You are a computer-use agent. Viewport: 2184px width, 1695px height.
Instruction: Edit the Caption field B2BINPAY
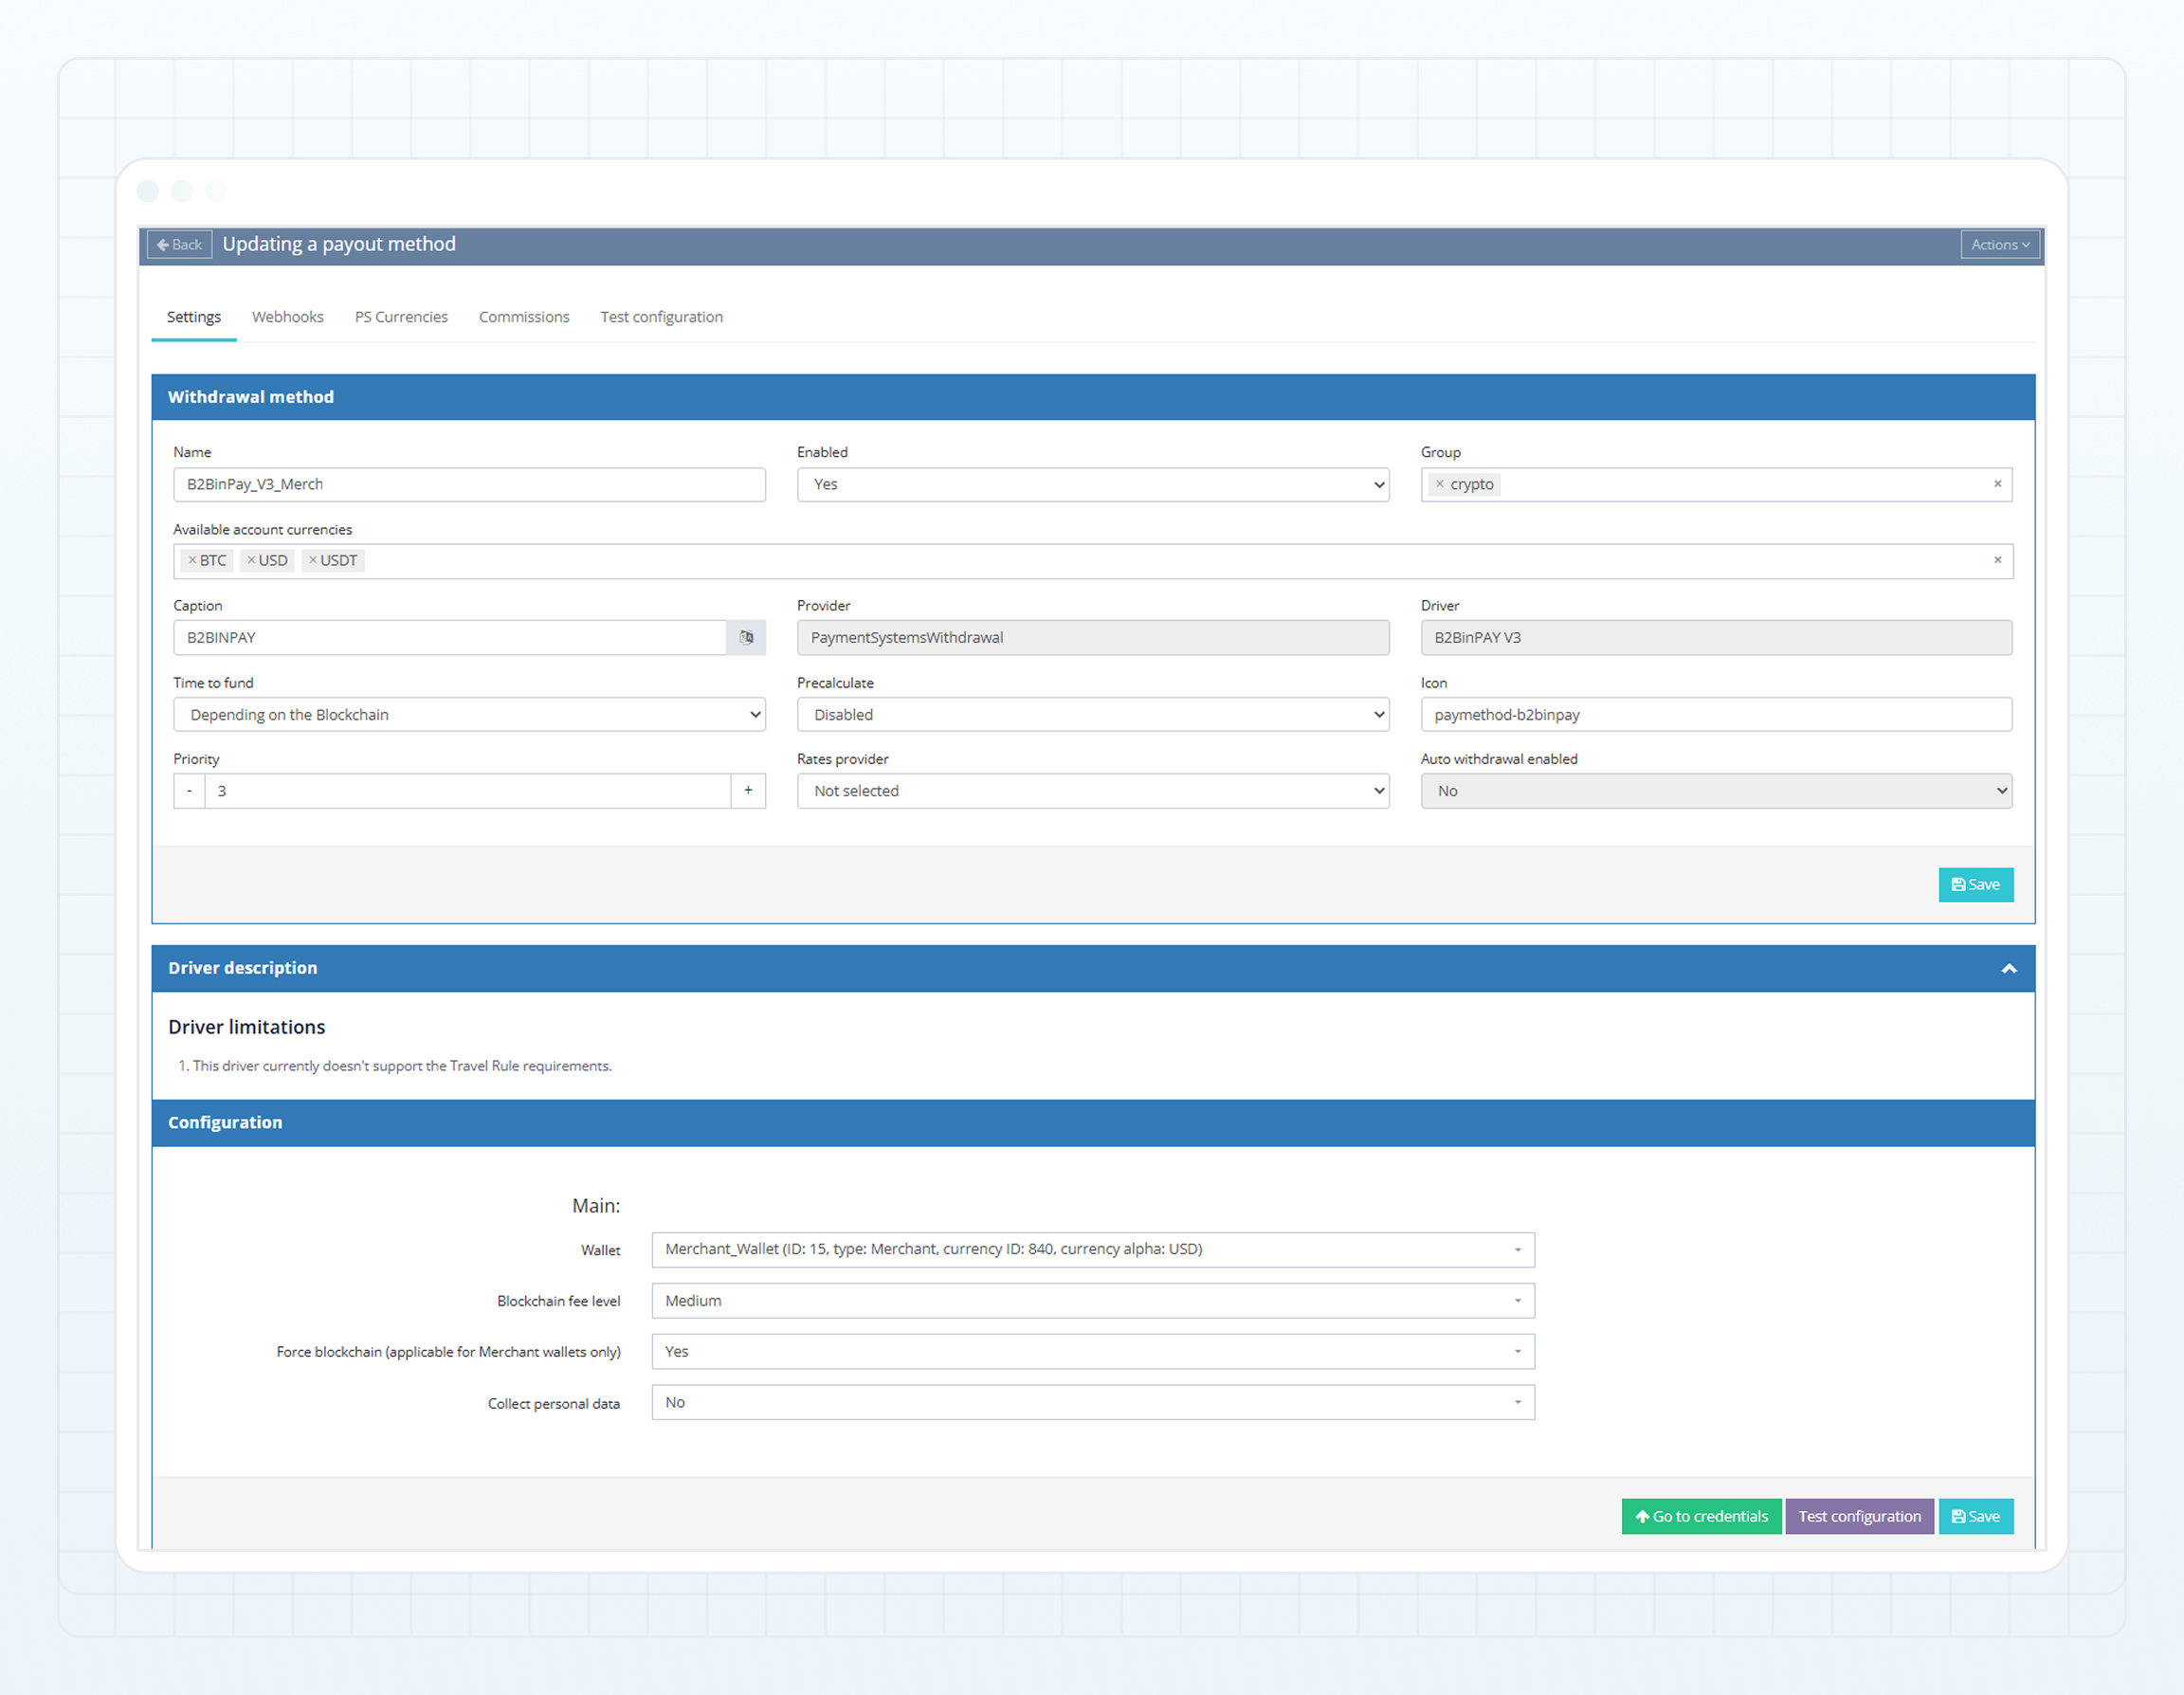[x=449, y=638]
